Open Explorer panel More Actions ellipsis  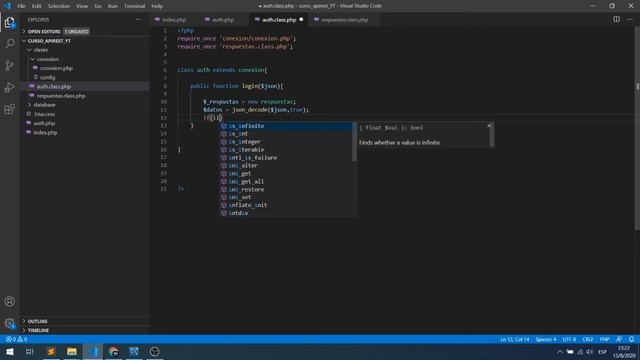[x=138, y=20]
